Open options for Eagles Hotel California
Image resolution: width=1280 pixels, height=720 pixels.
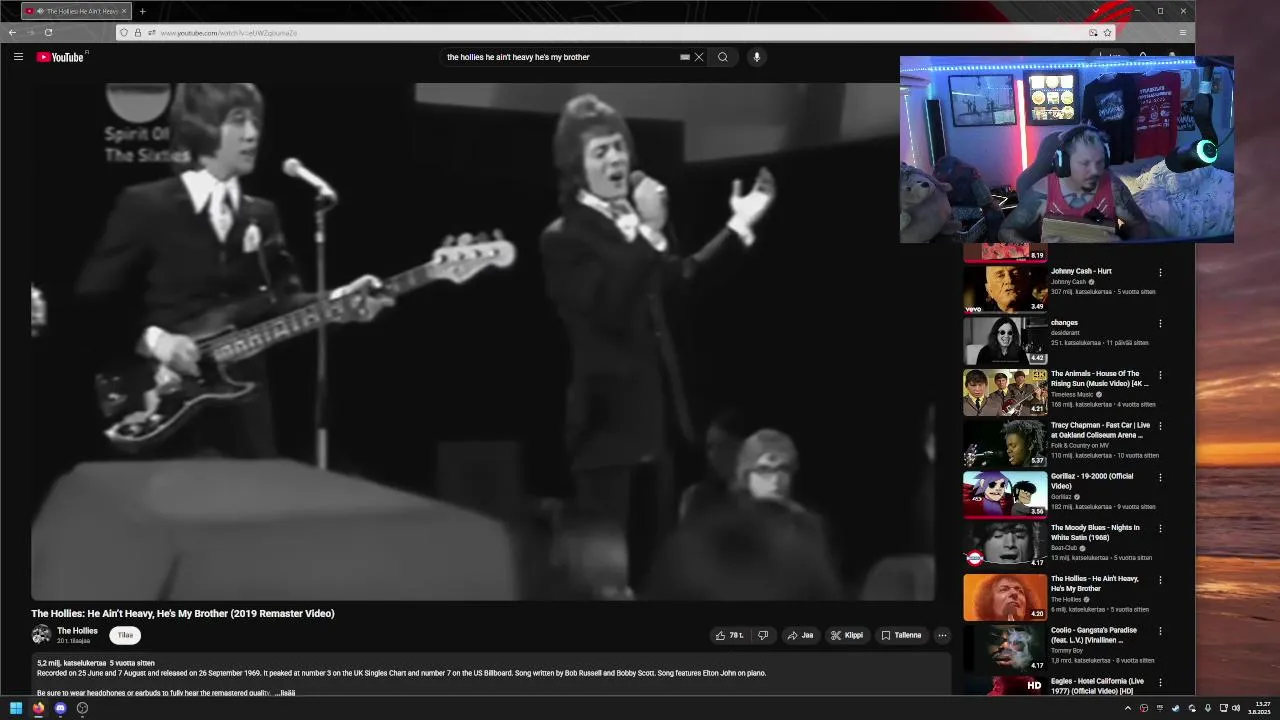point(1160,683)
